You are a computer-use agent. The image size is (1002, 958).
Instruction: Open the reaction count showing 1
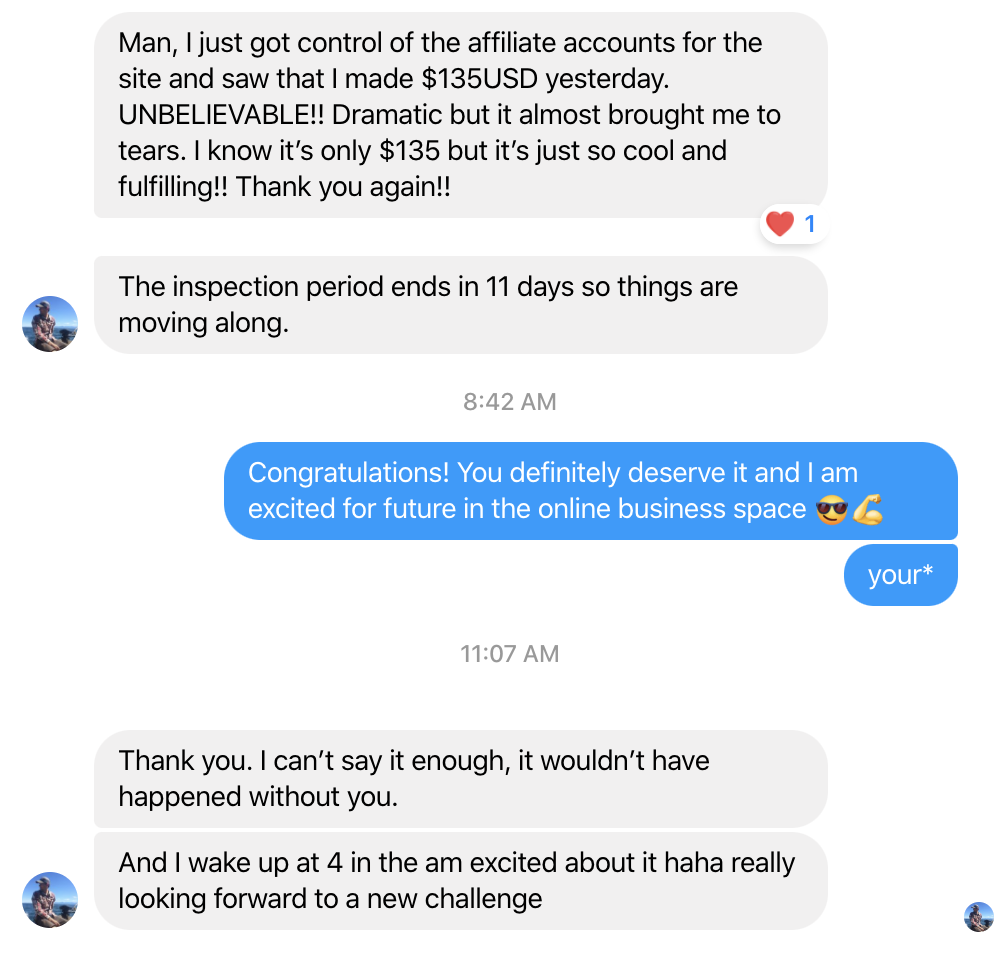[x=809, y=224]
